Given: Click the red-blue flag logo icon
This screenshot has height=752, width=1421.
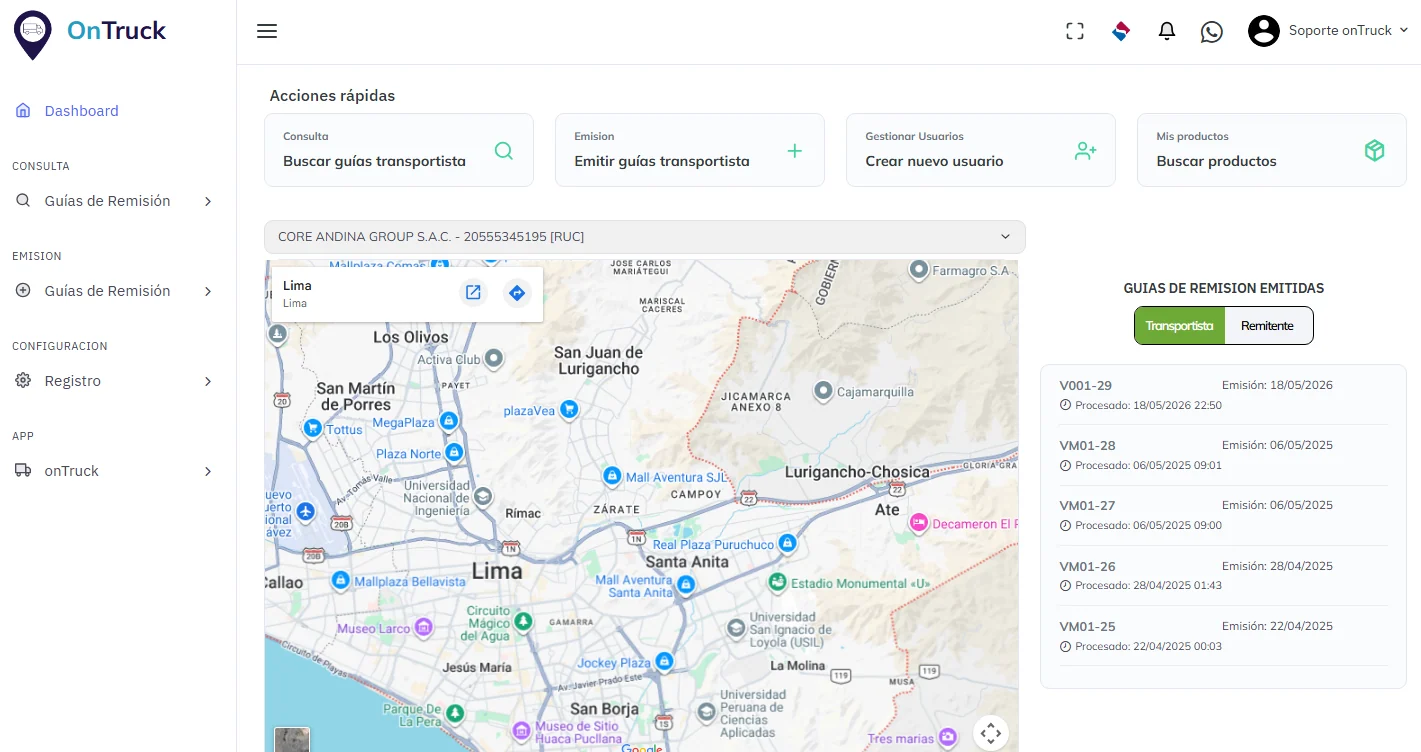Looking at the screenshot, I should click(1121, 31).
